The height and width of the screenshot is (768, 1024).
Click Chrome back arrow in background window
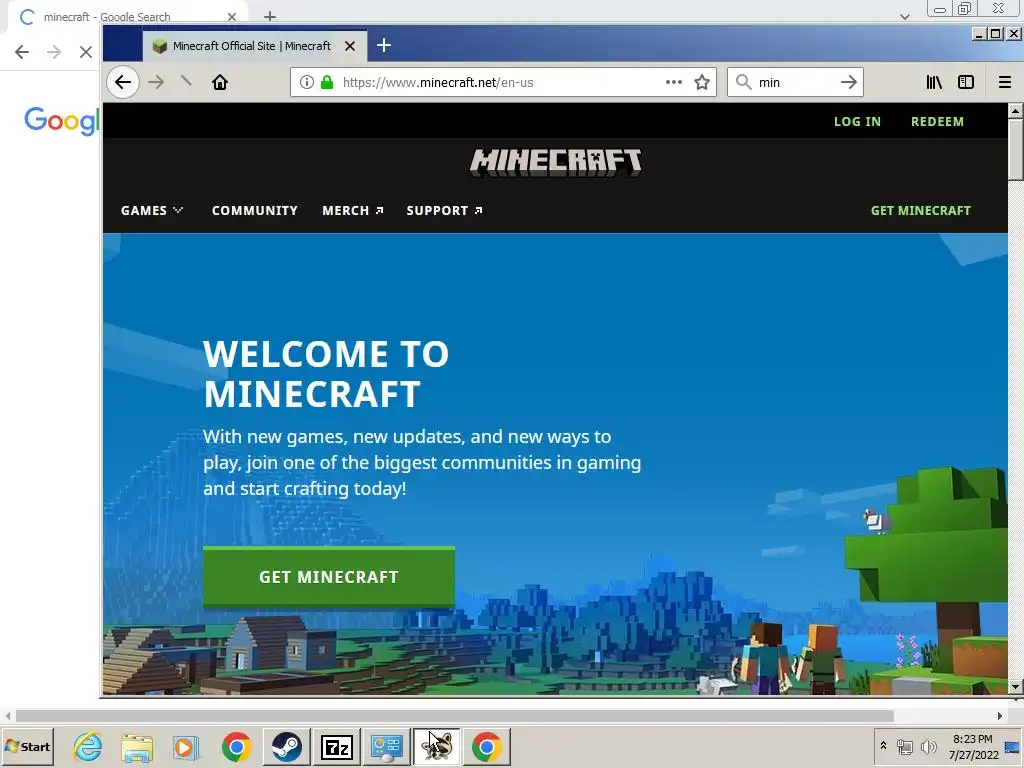pyautogui.click(x=22, y=52)
